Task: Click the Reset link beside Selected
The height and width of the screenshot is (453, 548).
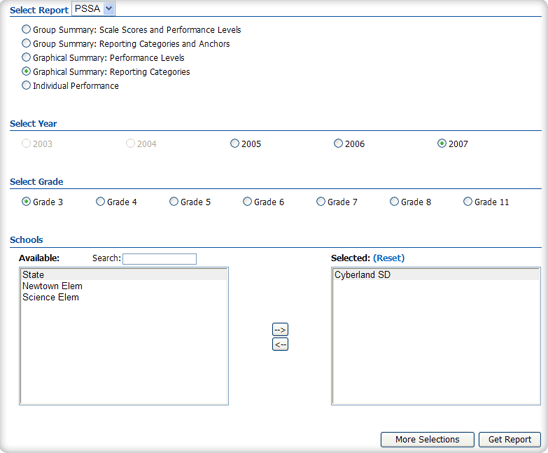Action: click(x=389, y=258)
